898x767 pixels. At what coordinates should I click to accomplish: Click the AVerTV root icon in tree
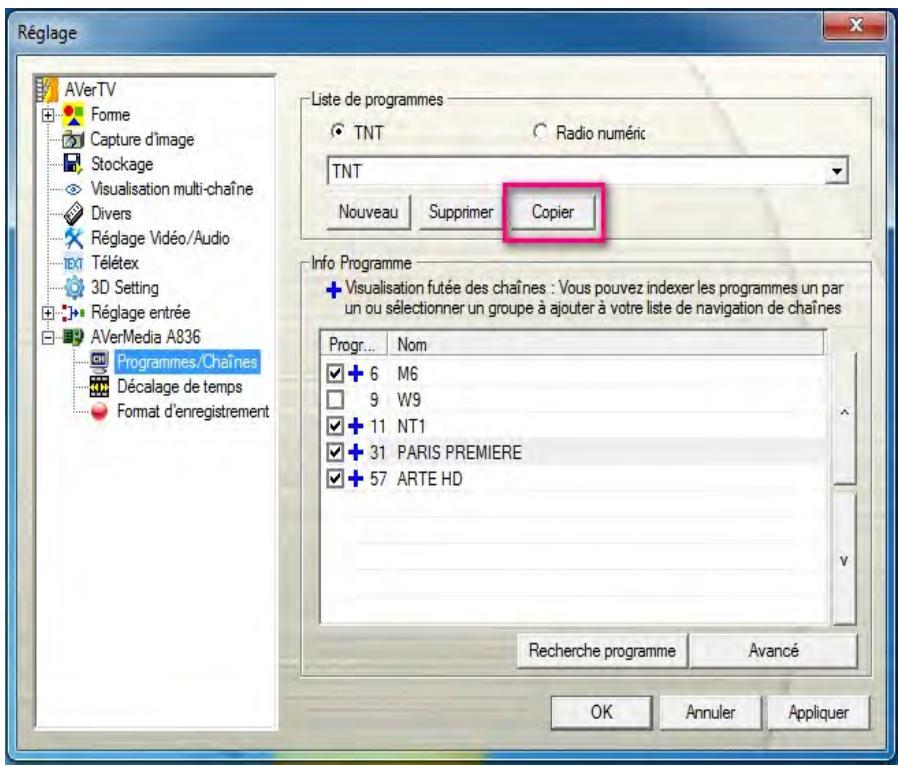tap(47, 89)
